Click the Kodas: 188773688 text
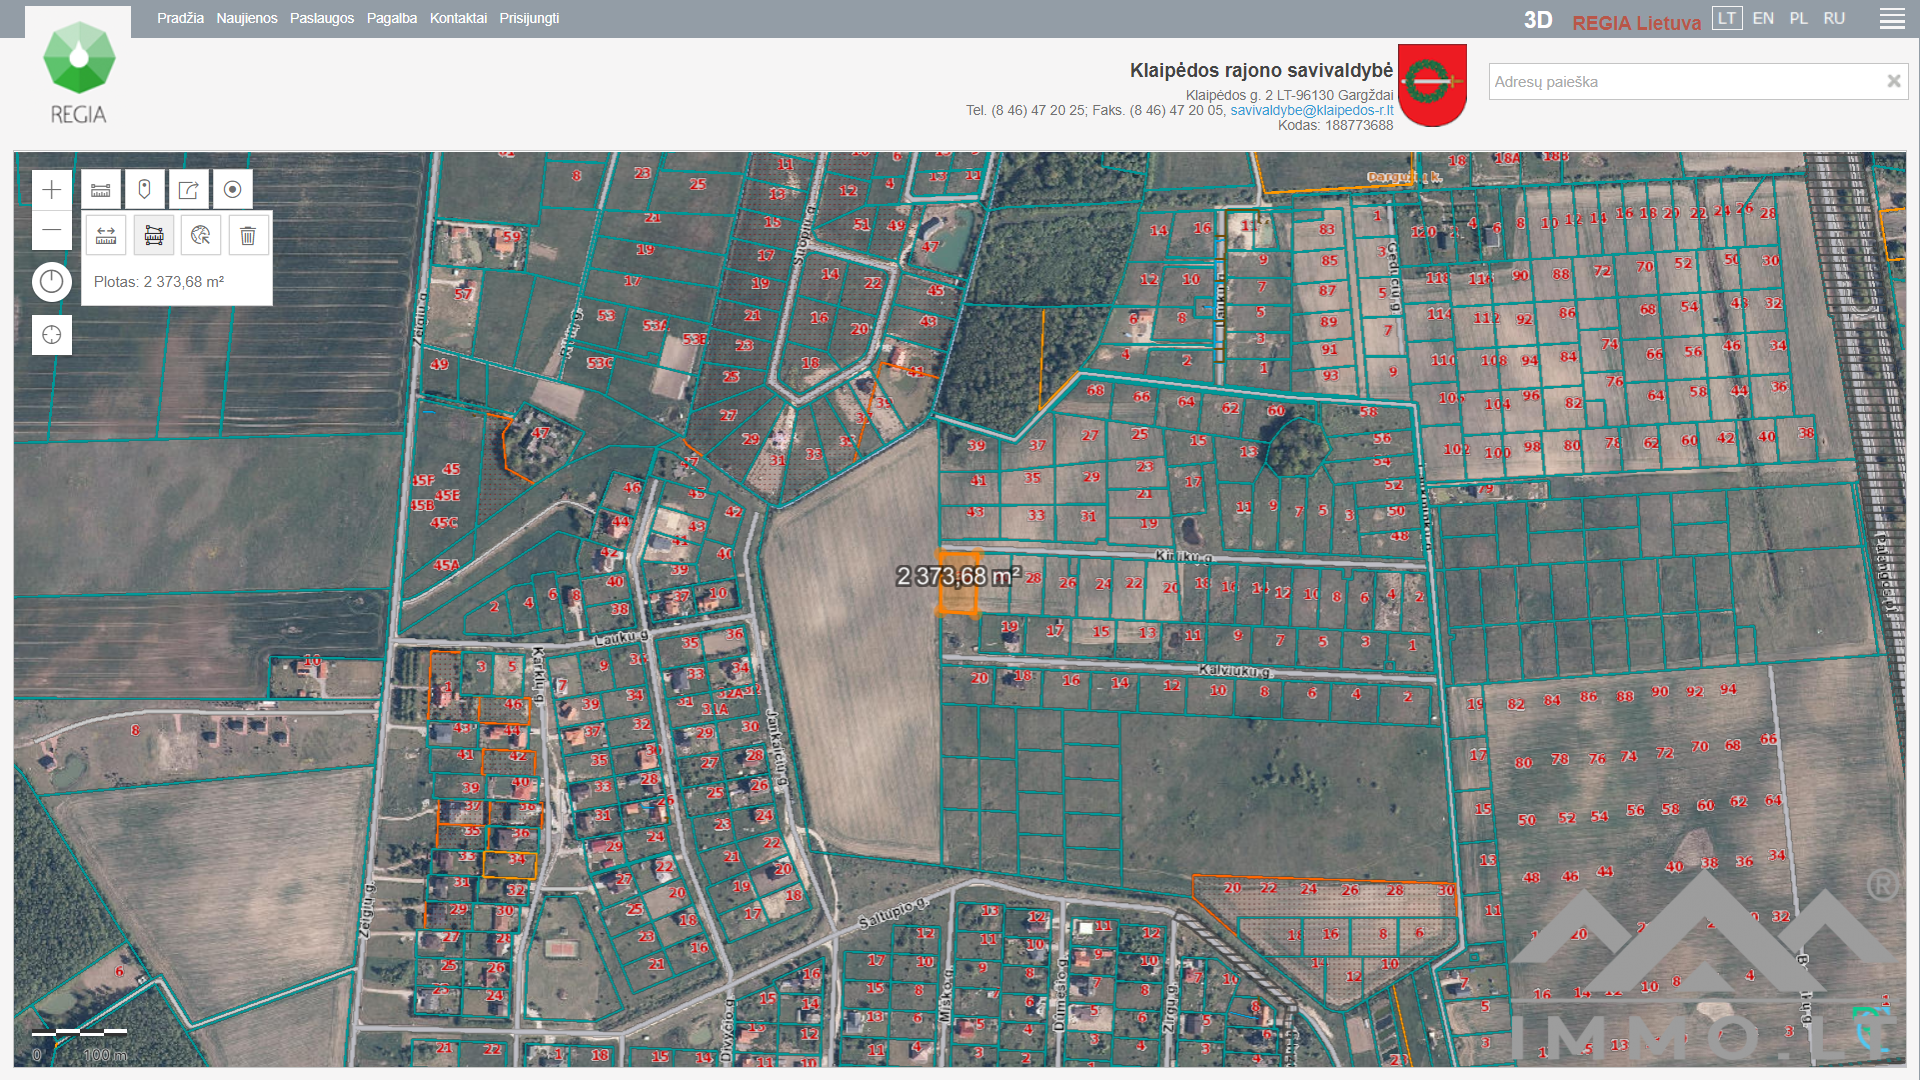The image size is (1920, 1080). [1335, 125]
